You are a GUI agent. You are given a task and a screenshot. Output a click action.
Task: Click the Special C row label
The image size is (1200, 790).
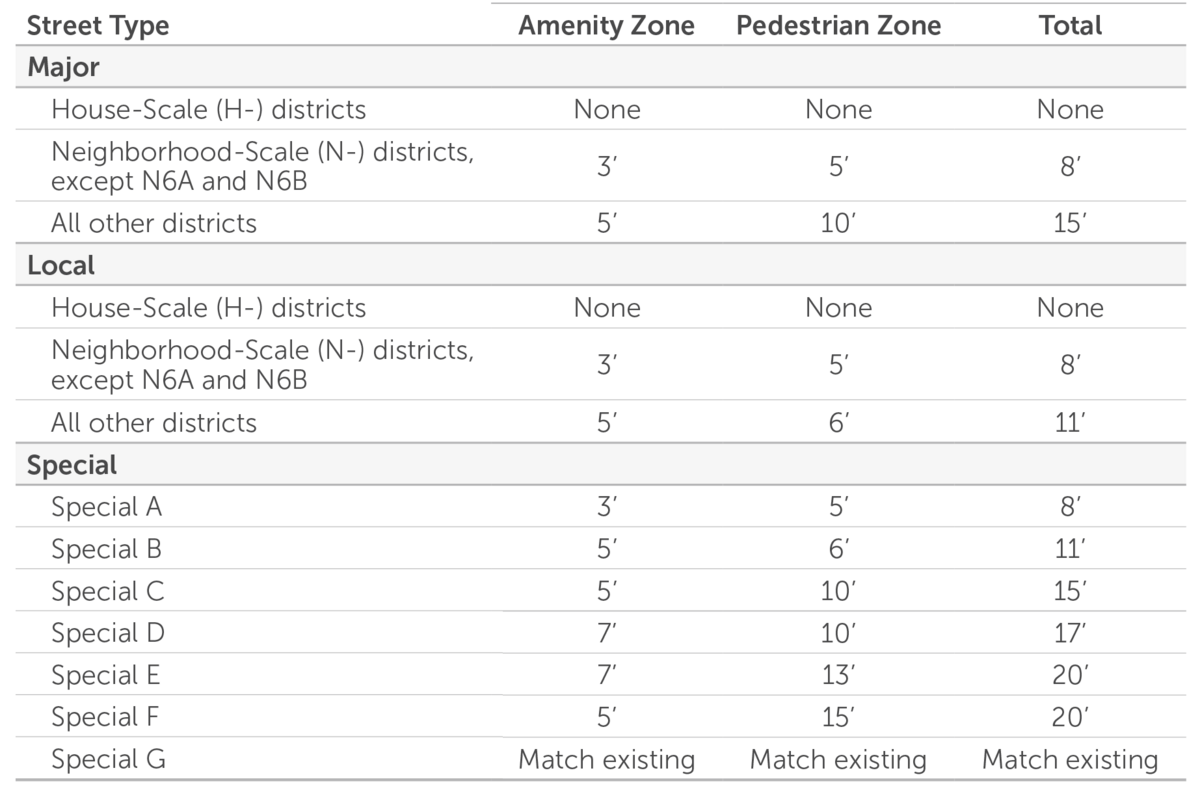(x=107, y=591)
